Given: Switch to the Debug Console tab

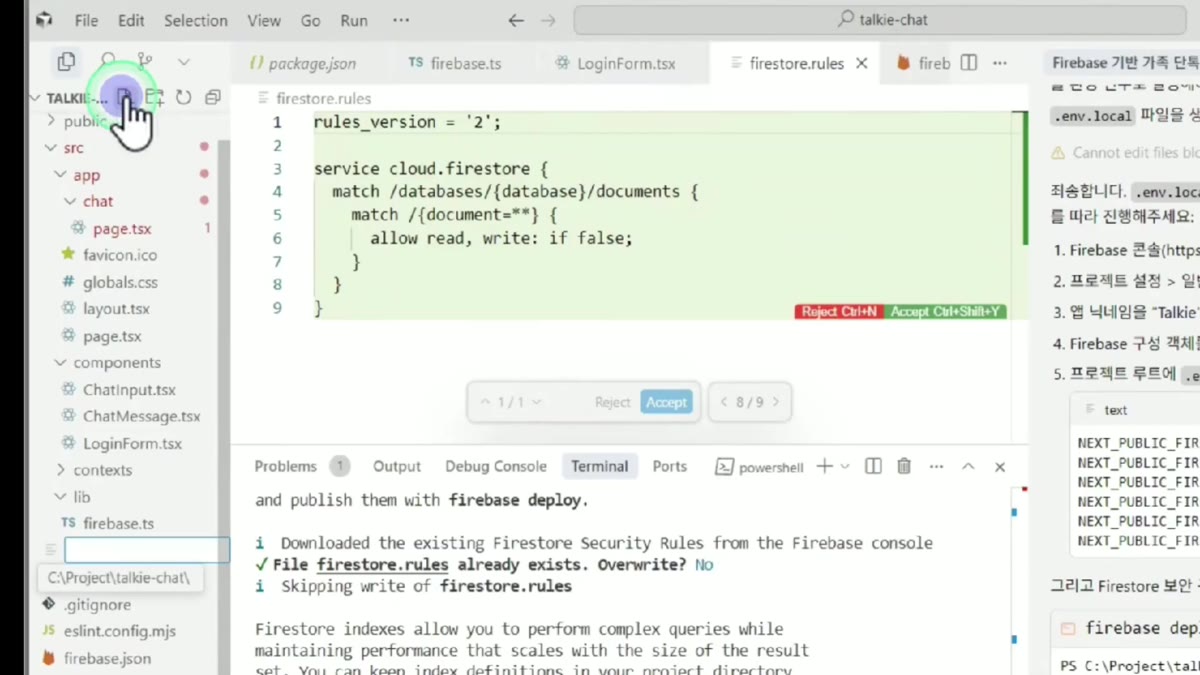Looking at the screenshot, I should pyautogui.click(x=496, y=466).
